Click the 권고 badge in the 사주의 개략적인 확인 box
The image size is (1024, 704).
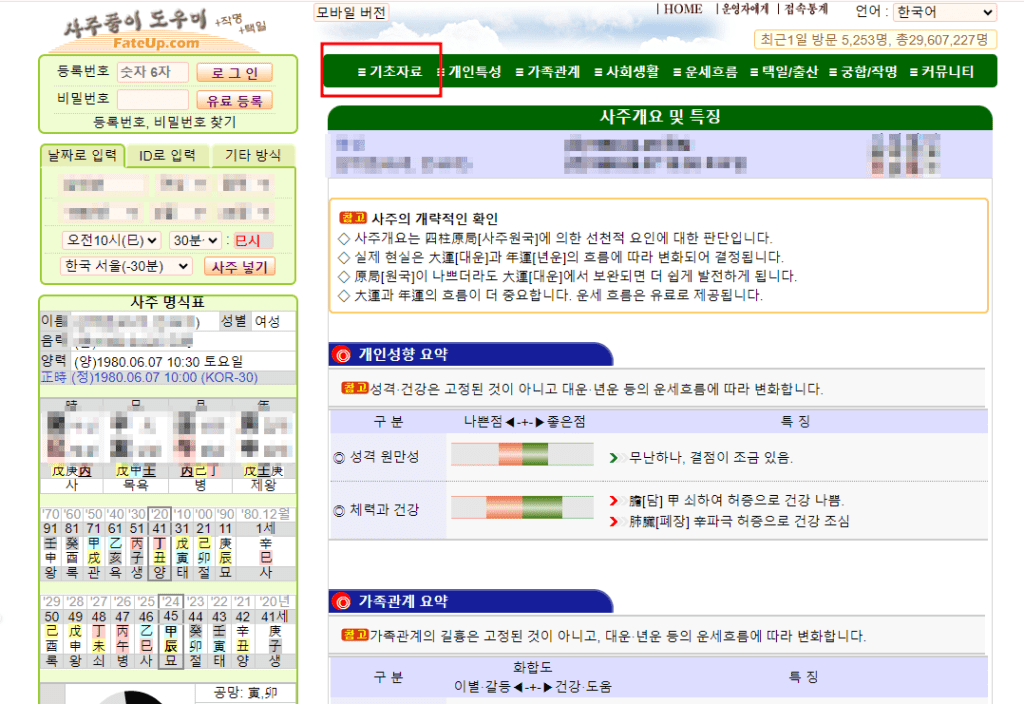click(354, 218)
